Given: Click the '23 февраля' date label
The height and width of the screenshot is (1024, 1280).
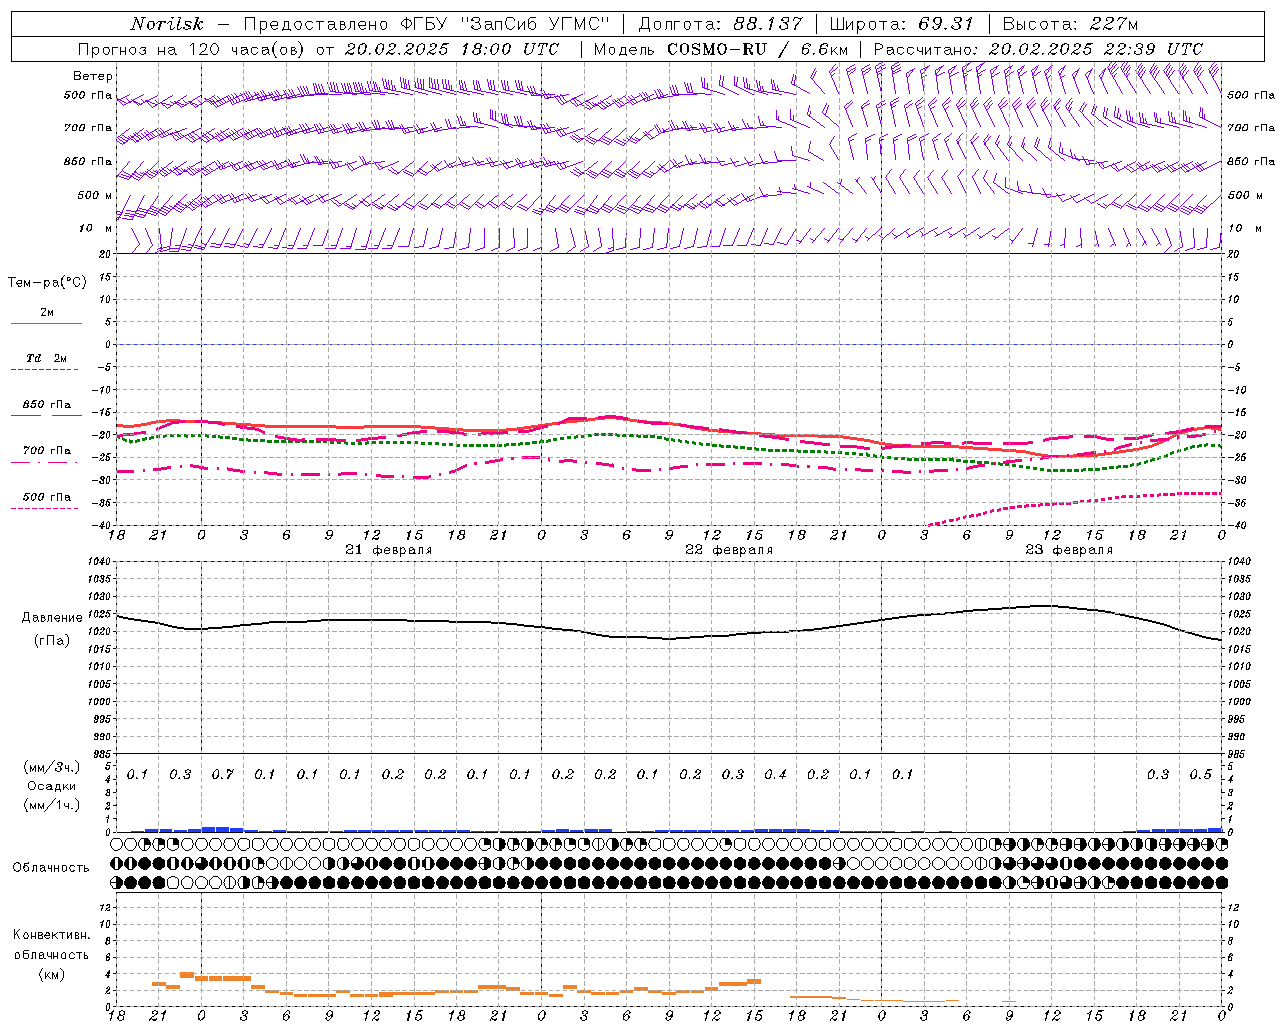Looking at the screenshot, I should click(x=1069, y=550).
